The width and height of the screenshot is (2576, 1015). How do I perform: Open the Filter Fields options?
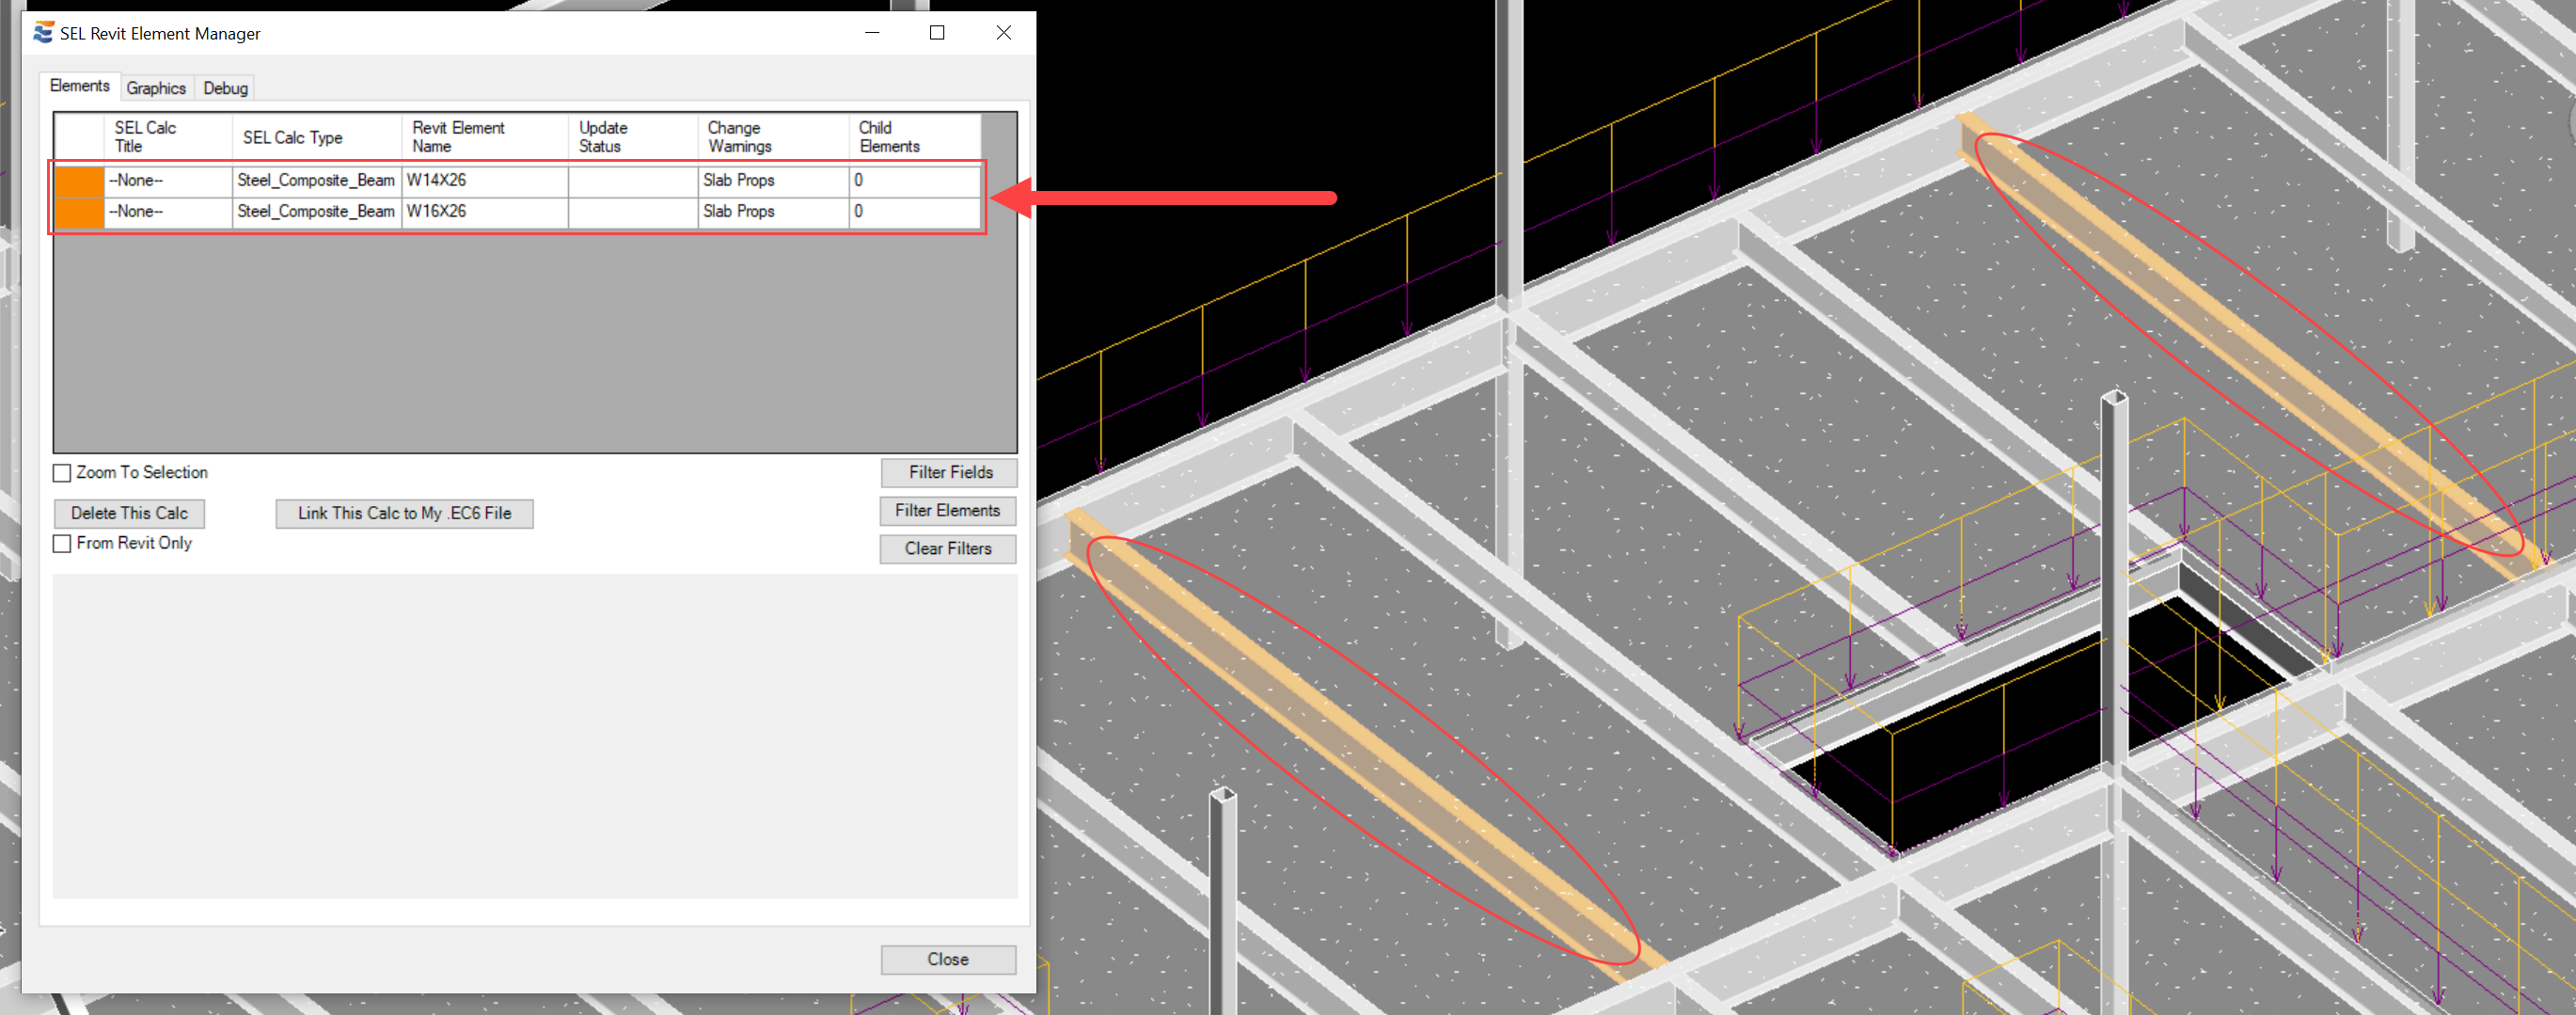pos(949,472)
